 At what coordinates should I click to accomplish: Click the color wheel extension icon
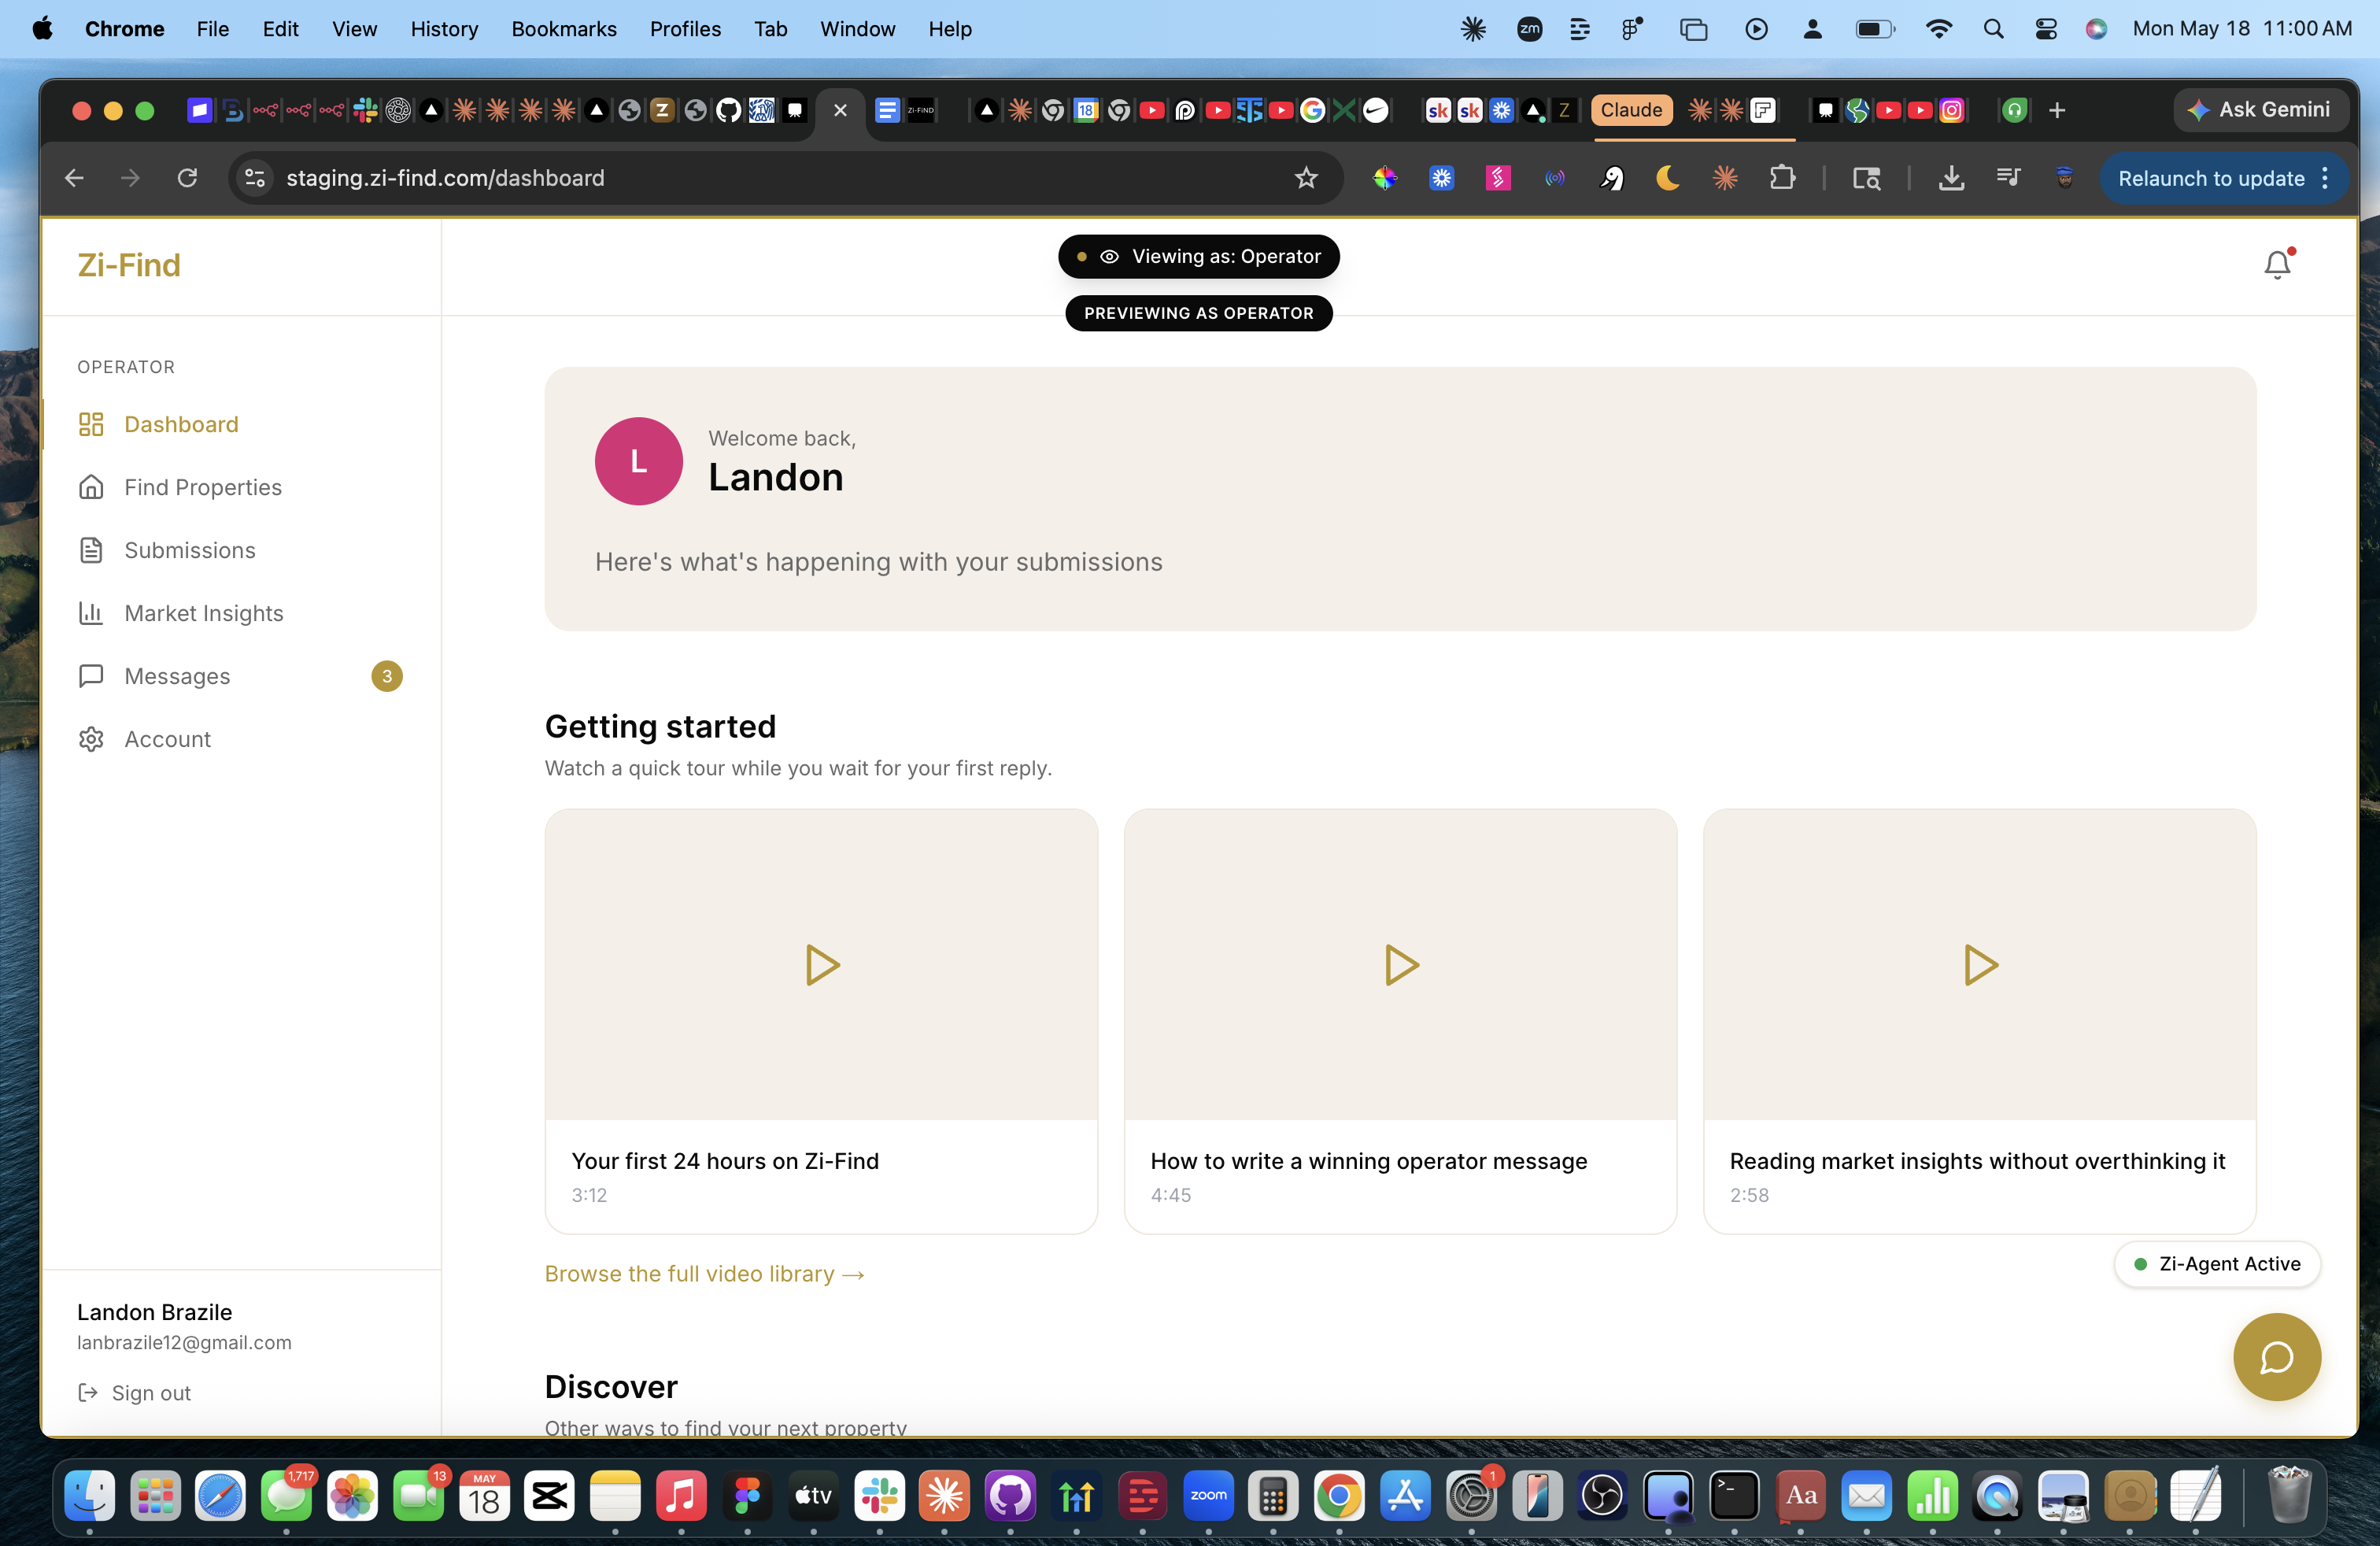coord(1385,178)
